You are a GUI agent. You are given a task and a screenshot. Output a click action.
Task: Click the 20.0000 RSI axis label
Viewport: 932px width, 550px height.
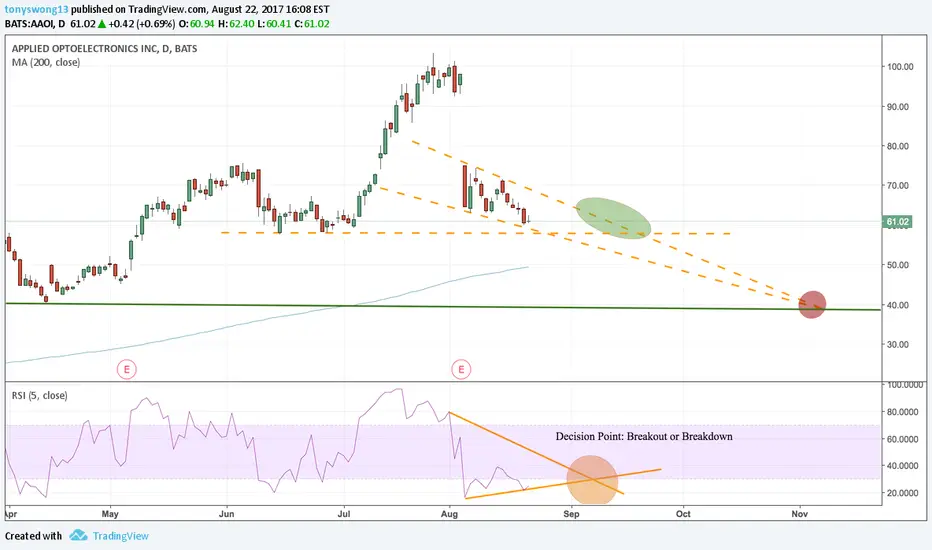(902, 493)
